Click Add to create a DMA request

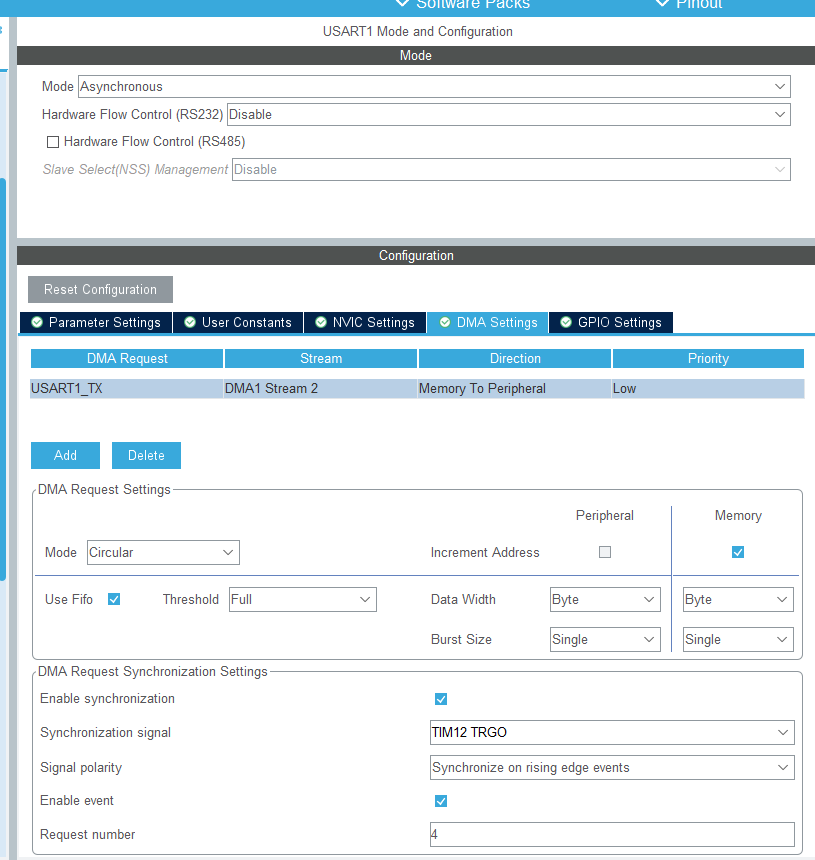coord(65,455)
